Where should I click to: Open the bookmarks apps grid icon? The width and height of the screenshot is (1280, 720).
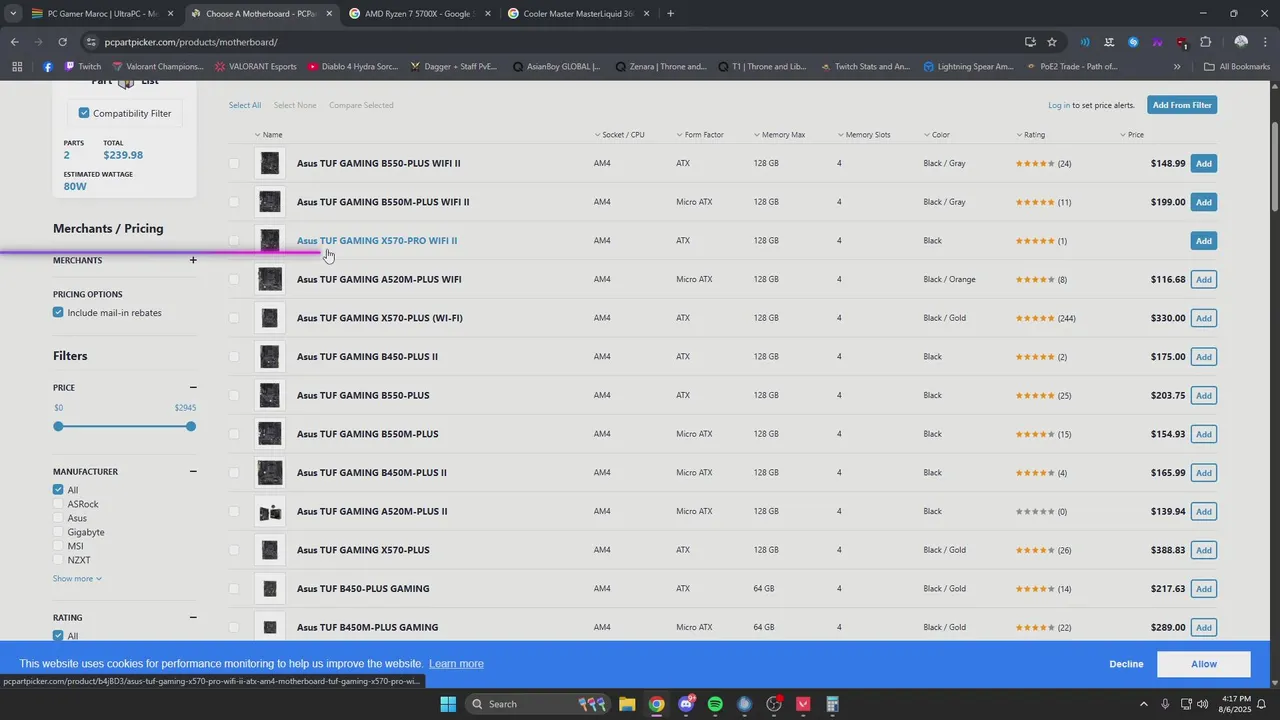coord(17,67)
